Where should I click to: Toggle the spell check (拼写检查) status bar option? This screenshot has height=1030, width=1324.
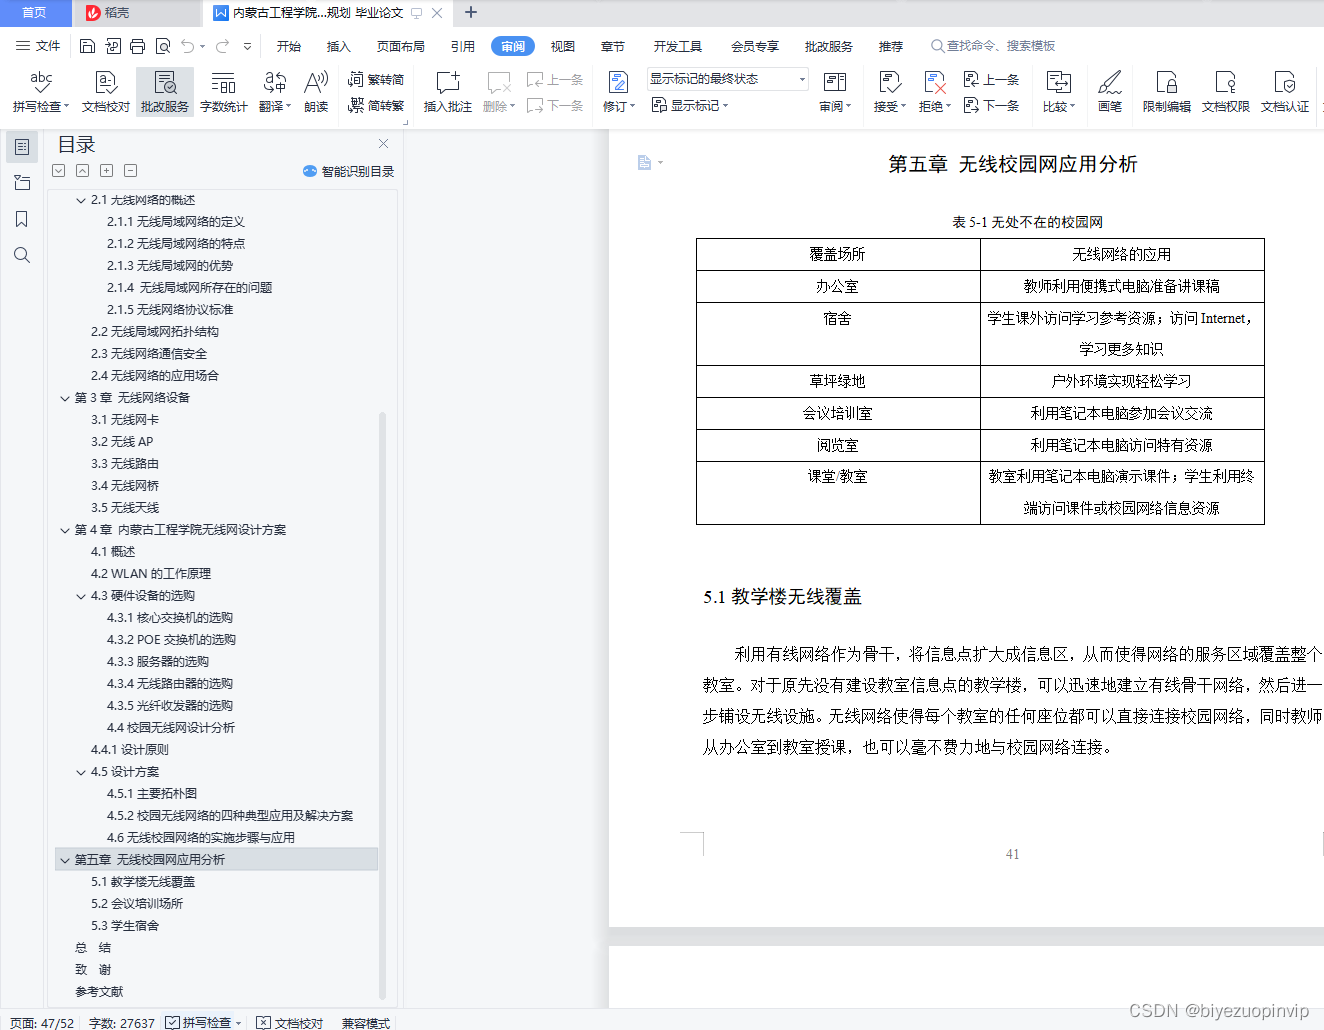tap(205, 1022)
